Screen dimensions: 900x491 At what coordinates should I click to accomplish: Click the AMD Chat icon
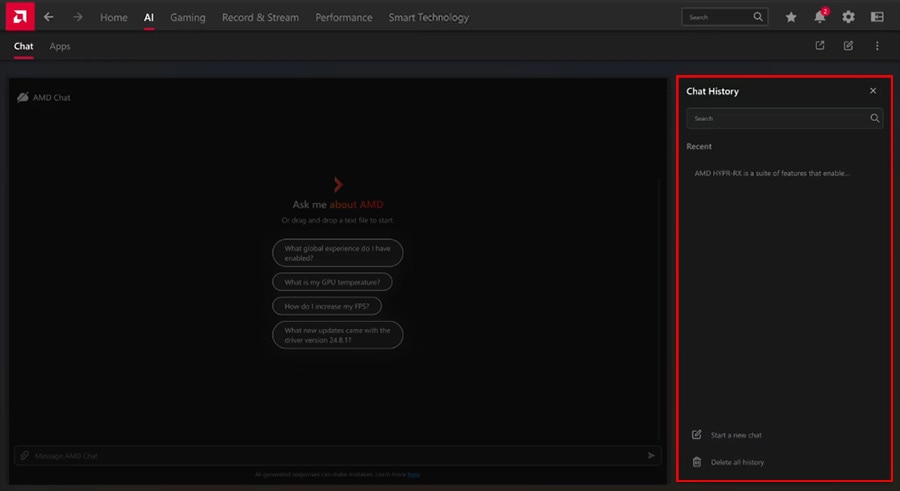(22, 97)
